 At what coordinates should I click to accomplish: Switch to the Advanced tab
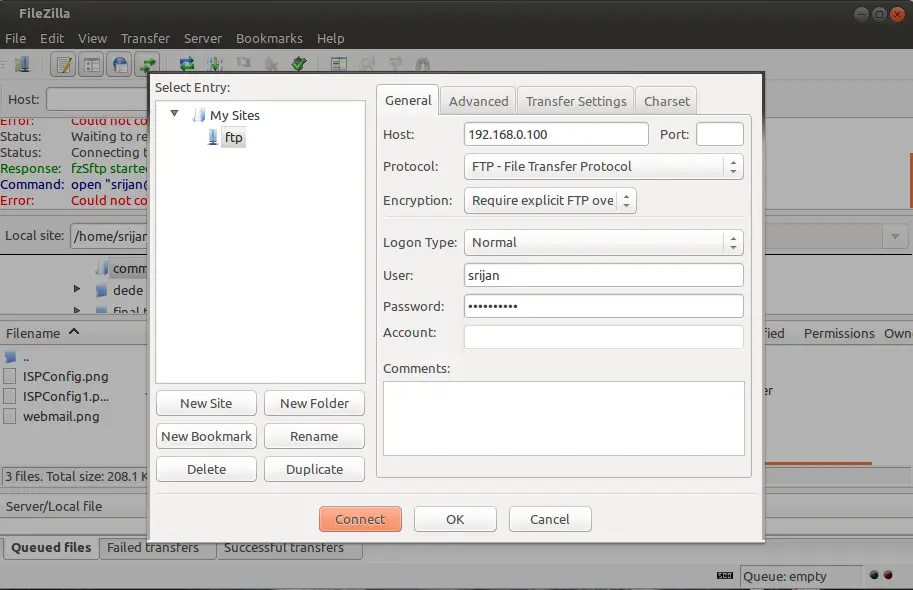coord(478,101)
